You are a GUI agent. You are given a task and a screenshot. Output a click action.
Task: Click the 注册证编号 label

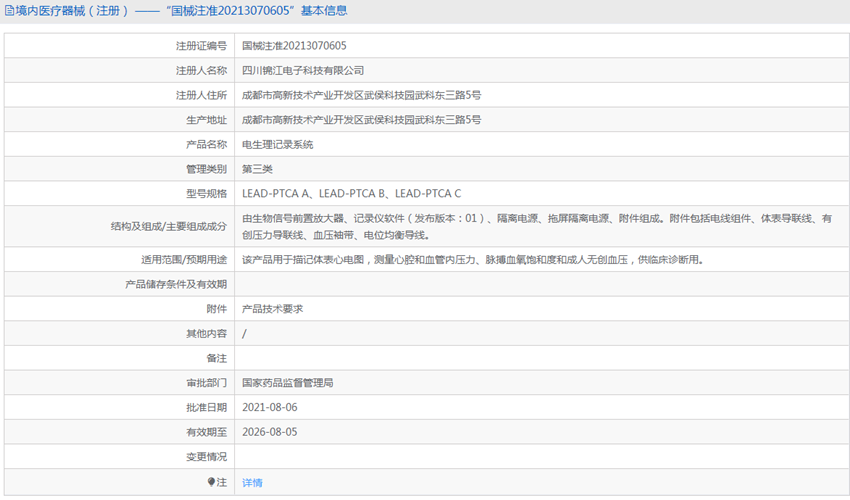click(x=201, y=46)
